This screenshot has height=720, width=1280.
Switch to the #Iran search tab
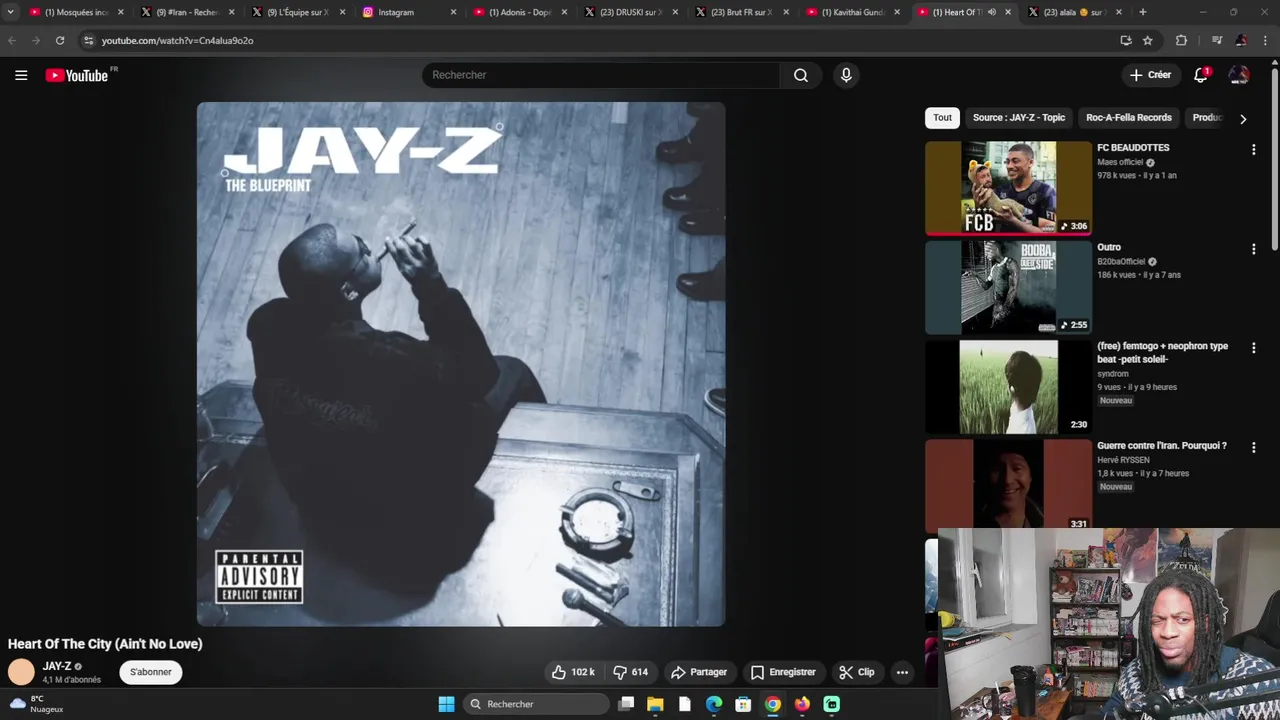(x=187, y=12)
